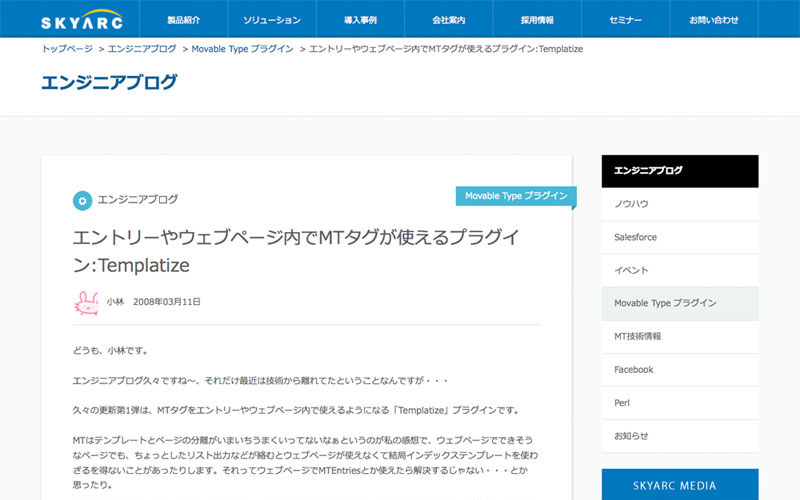This screenshot has width=800, height=500.
Task: Click the date 2008年03月11日
Action: [167, 302]
